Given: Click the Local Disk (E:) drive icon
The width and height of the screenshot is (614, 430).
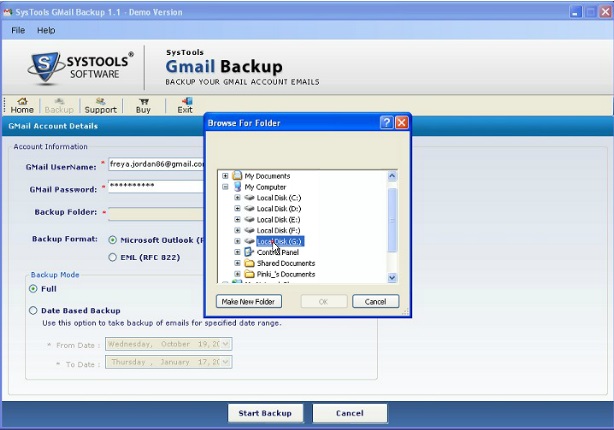Looking at the screenshot, I should (x=249, y=220).
